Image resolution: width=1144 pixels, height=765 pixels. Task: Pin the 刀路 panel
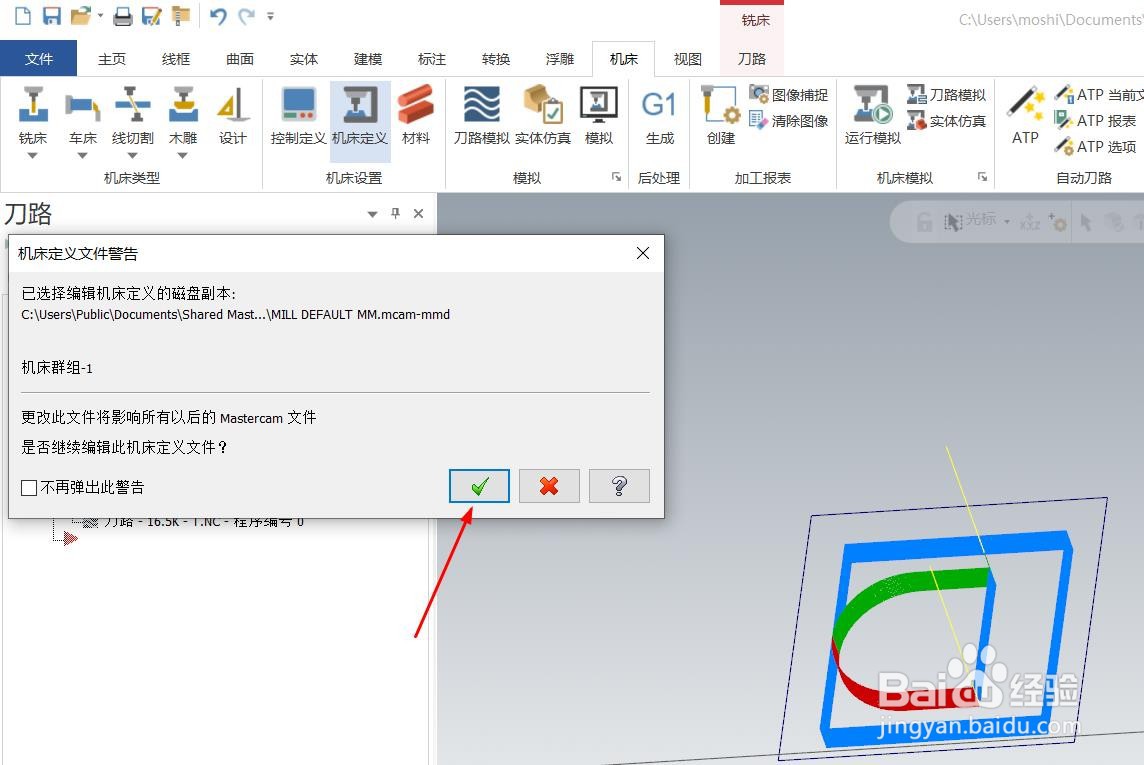pos(397,213)
